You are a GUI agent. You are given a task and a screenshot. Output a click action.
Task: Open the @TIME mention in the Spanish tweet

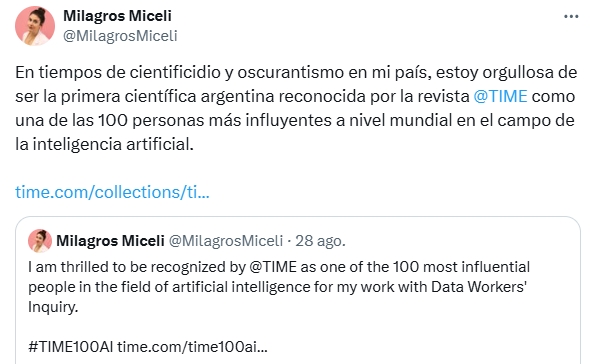coord(500,96)
